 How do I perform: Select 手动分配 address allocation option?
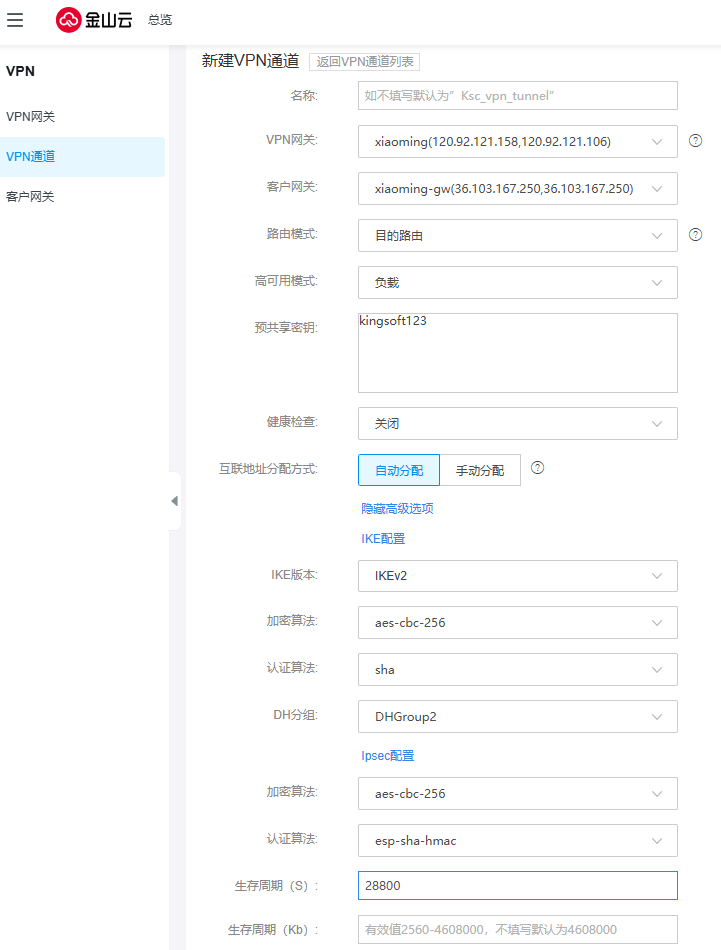[x=480, y=470]
